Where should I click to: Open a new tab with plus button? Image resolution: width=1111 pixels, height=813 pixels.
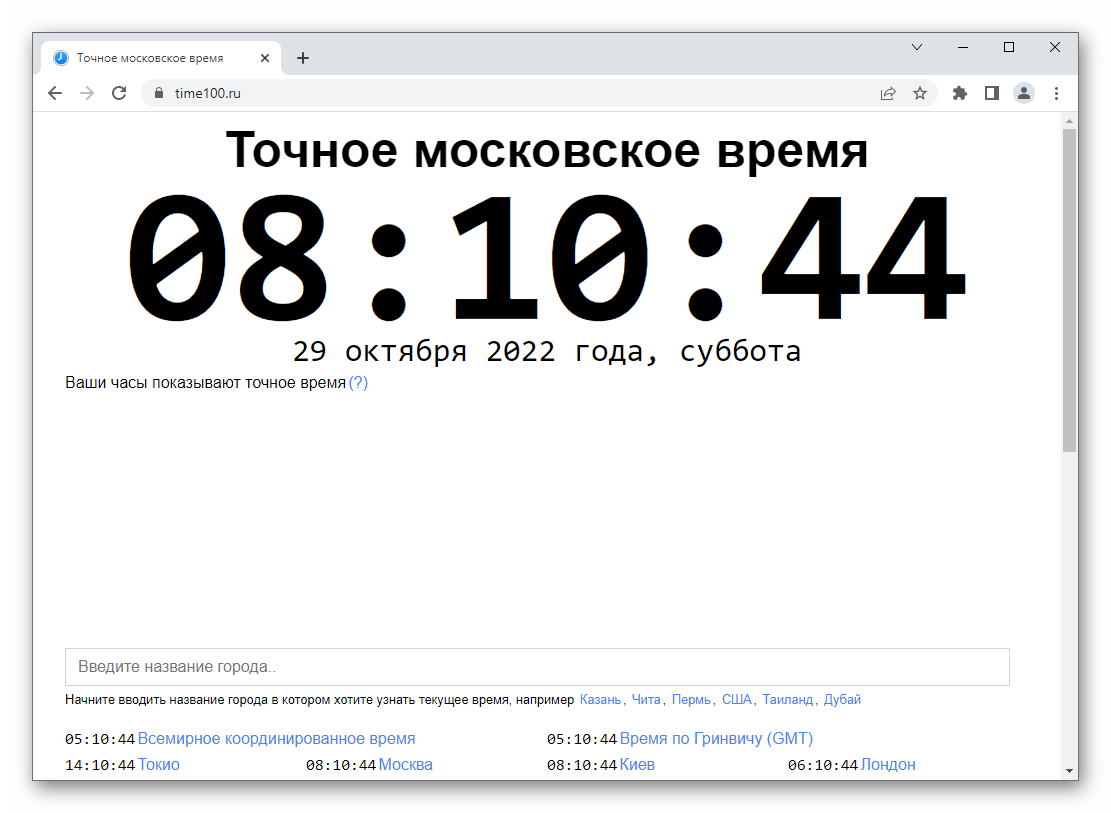click(303, 58)
